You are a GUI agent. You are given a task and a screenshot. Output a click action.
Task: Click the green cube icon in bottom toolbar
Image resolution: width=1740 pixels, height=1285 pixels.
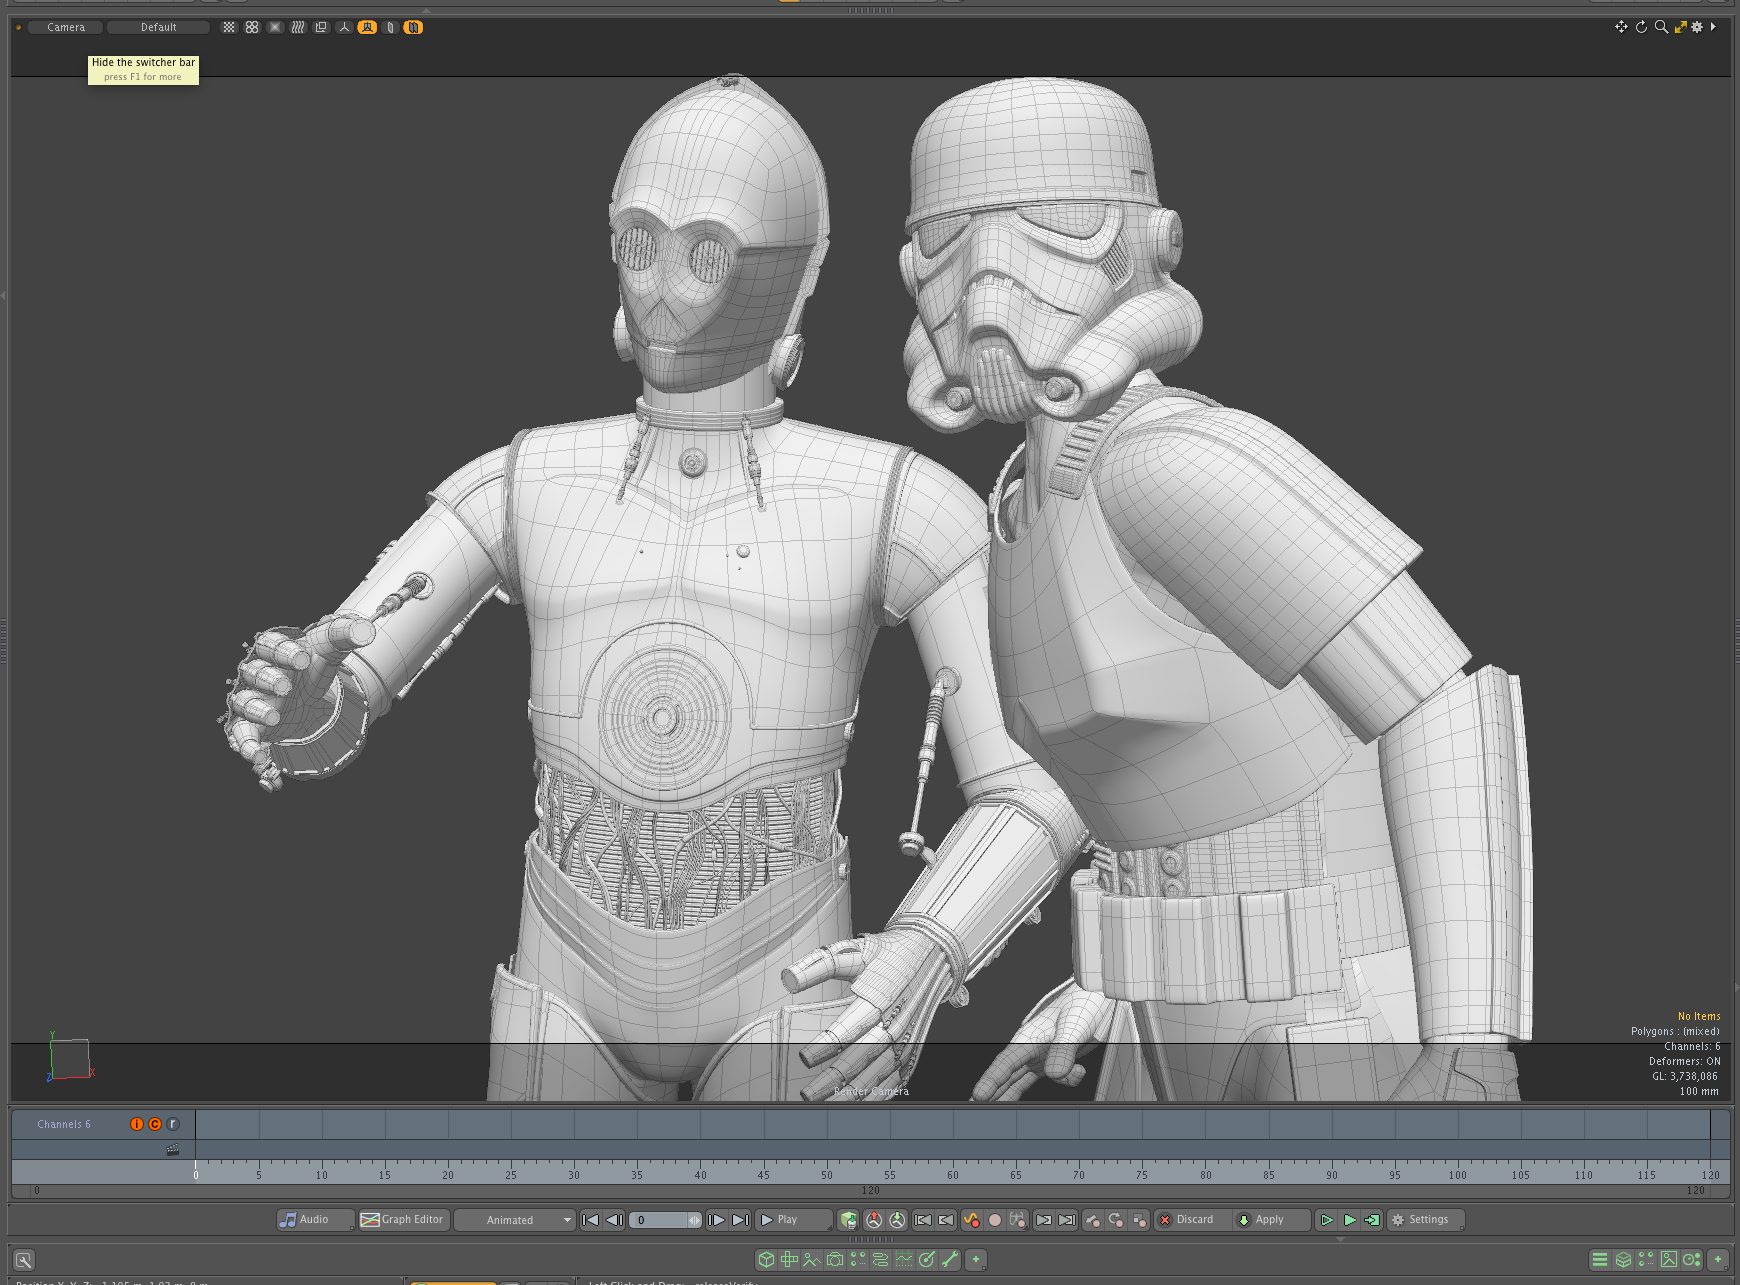pos(766,1260)
